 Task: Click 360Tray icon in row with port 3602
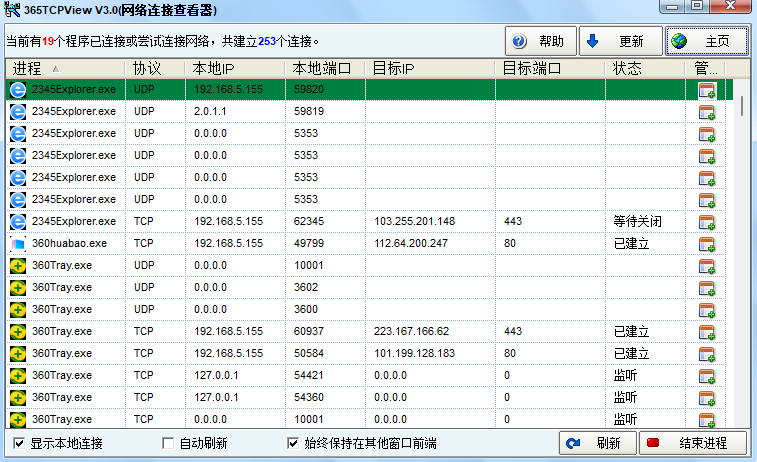click(x=18, y=288)
